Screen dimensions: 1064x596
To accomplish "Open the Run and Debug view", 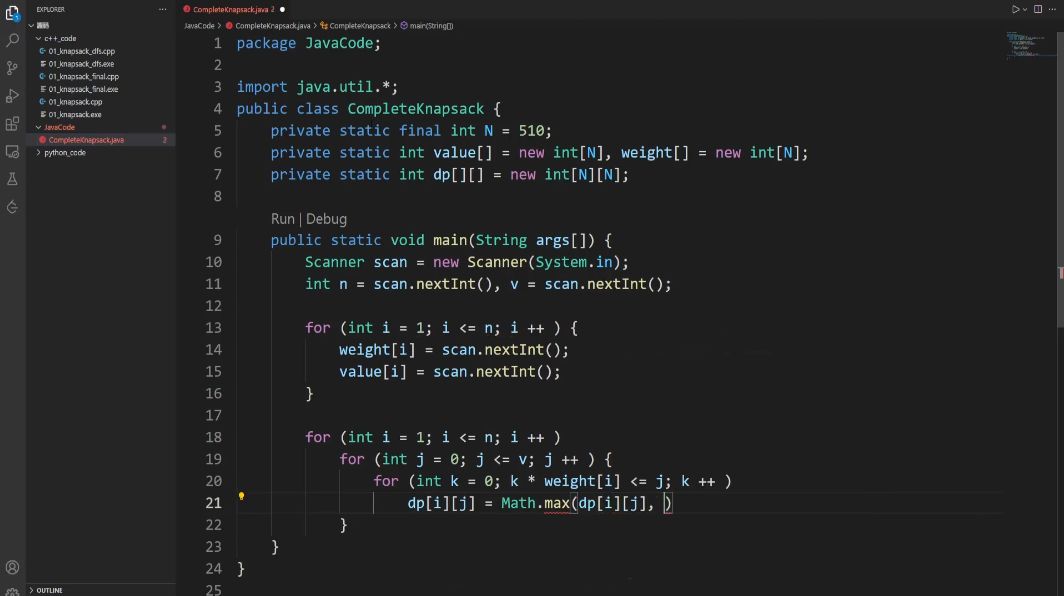I will click(12, 96).
